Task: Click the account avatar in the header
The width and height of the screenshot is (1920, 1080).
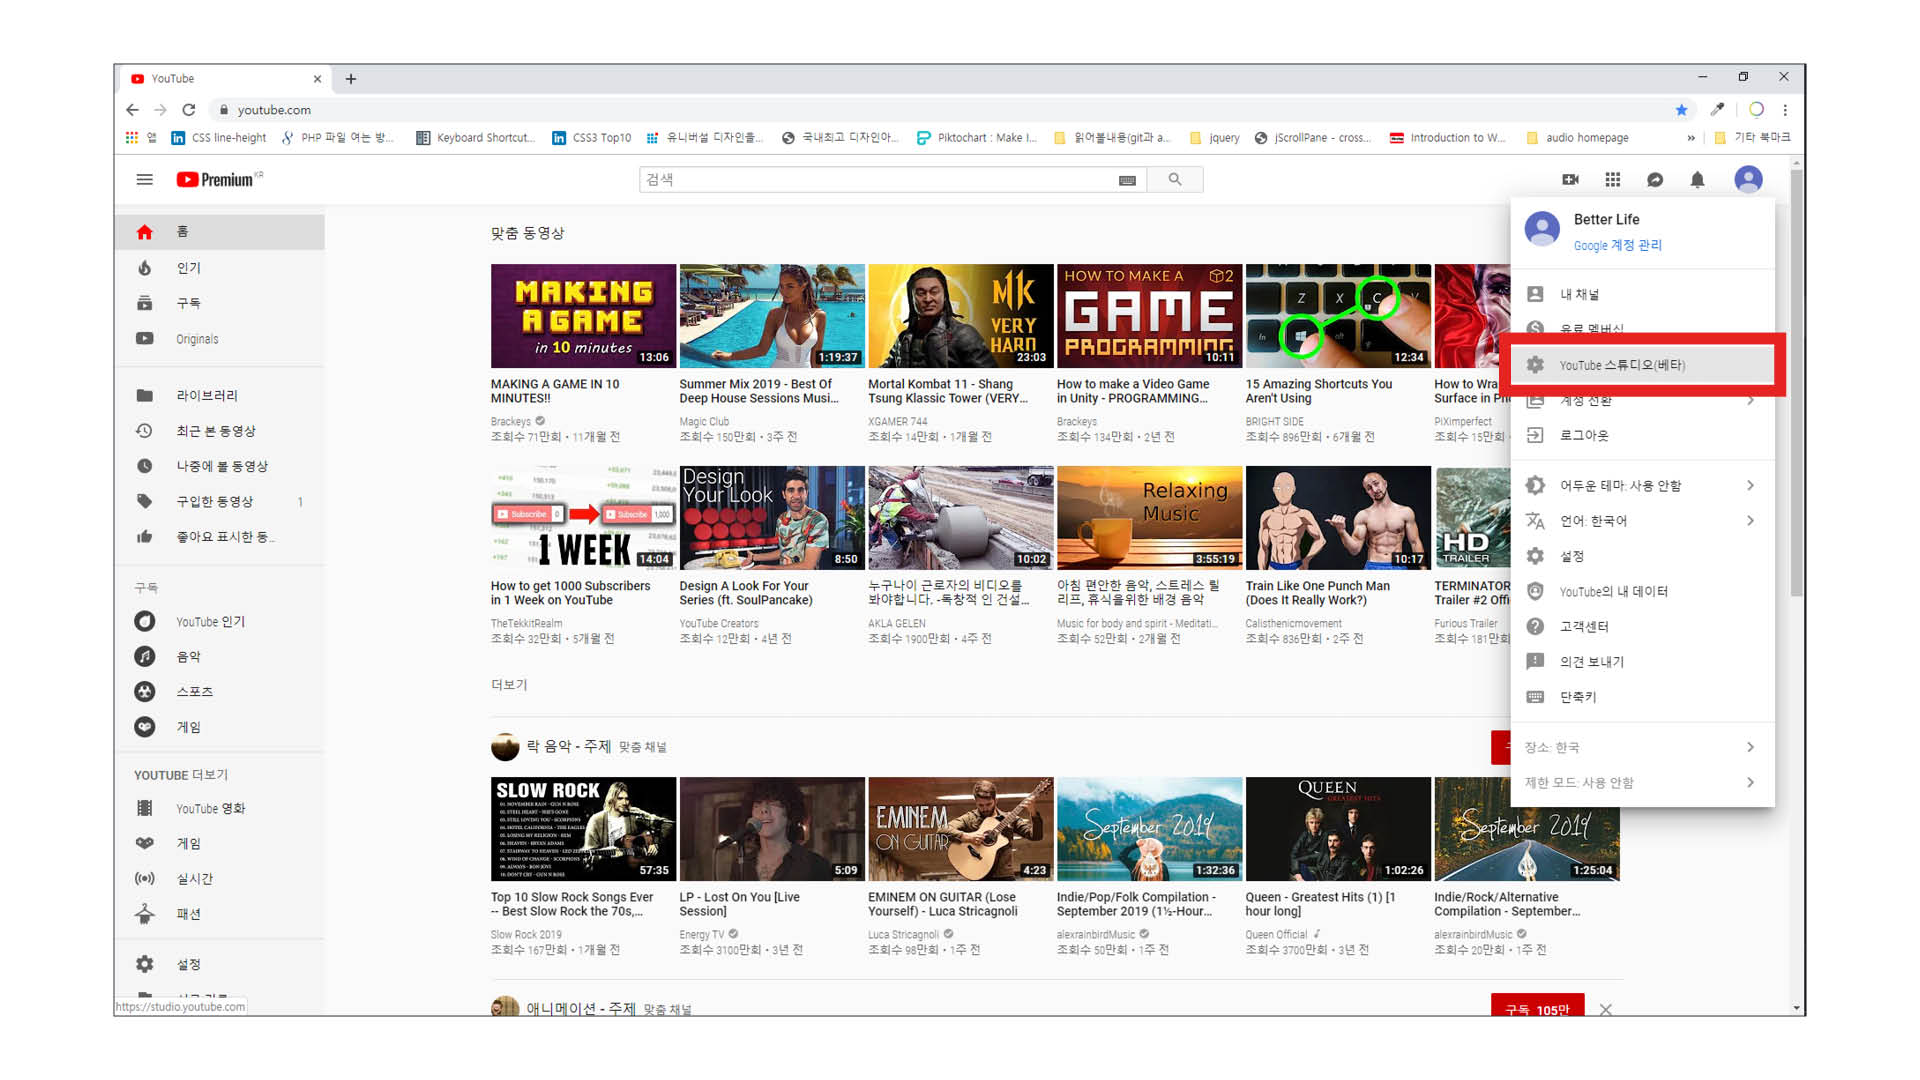Action: (x=1748, y=180)
